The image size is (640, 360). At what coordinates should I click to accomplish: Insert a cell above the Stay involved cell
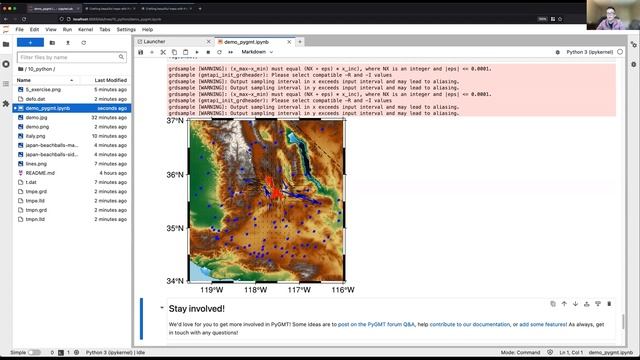tap(587, 304)
